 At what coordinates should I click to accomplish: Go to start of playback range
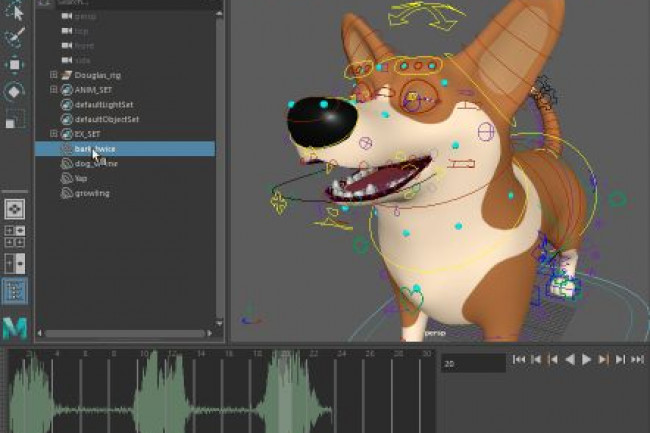519,359
